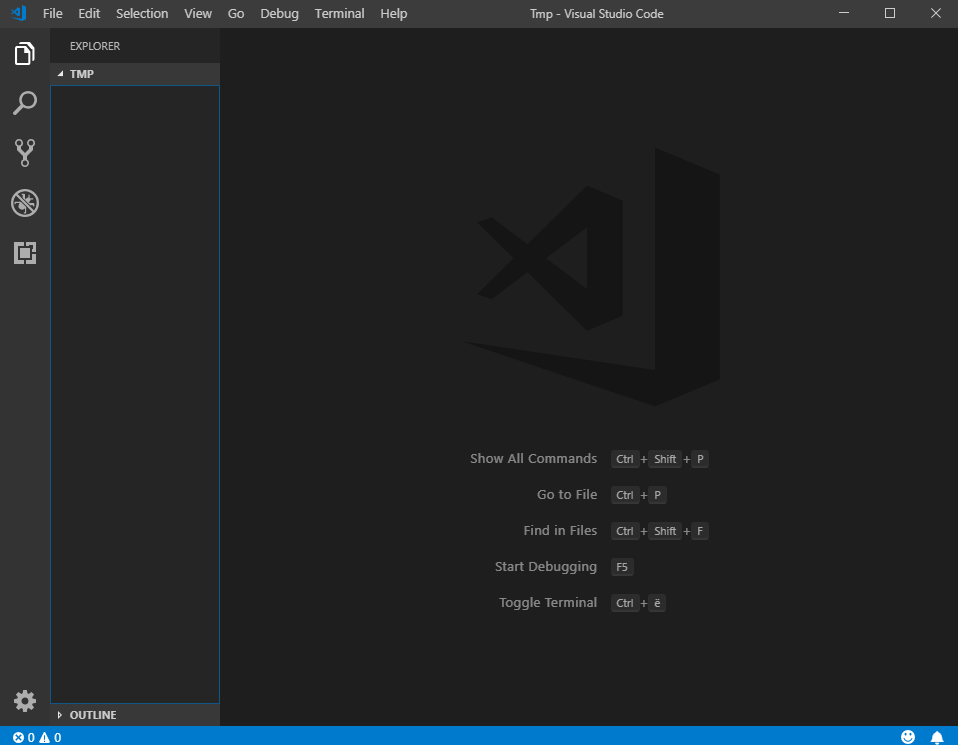958x745 pixels.
Task: Collapse the TMP folder section
Action: [134, 74]
